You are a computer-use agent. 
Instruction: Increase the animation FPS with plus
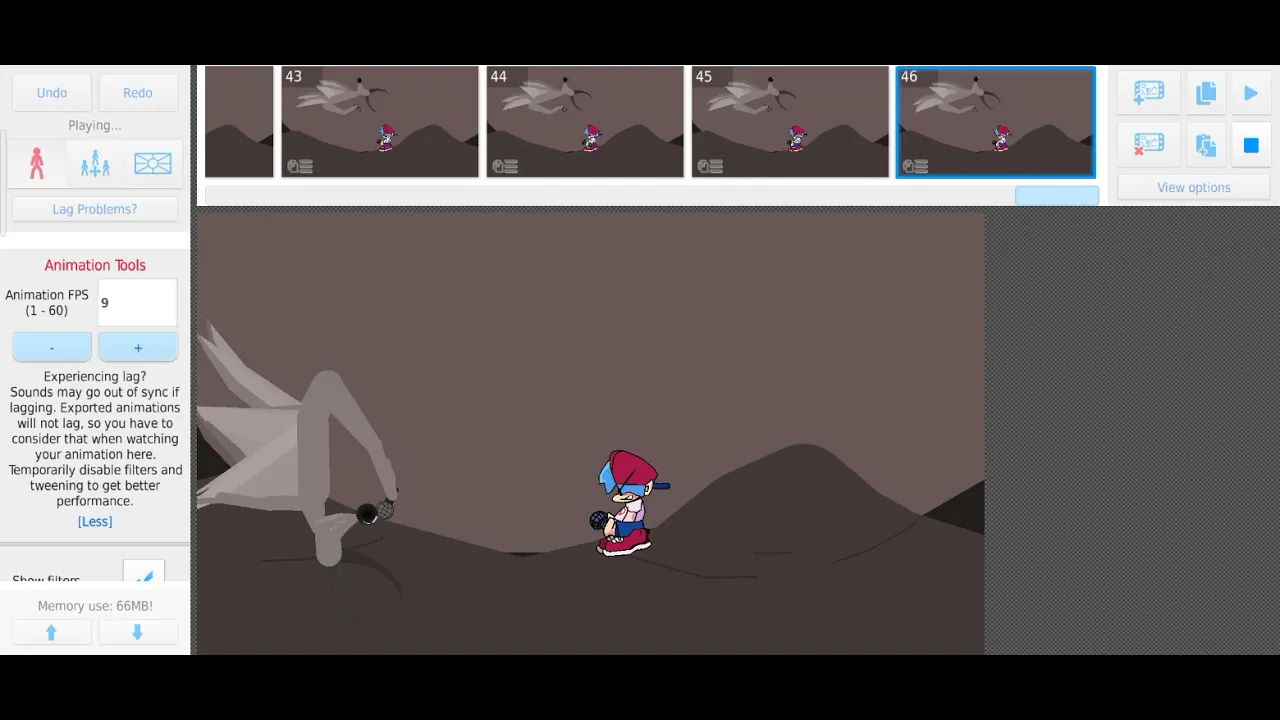tap(138, 347)
